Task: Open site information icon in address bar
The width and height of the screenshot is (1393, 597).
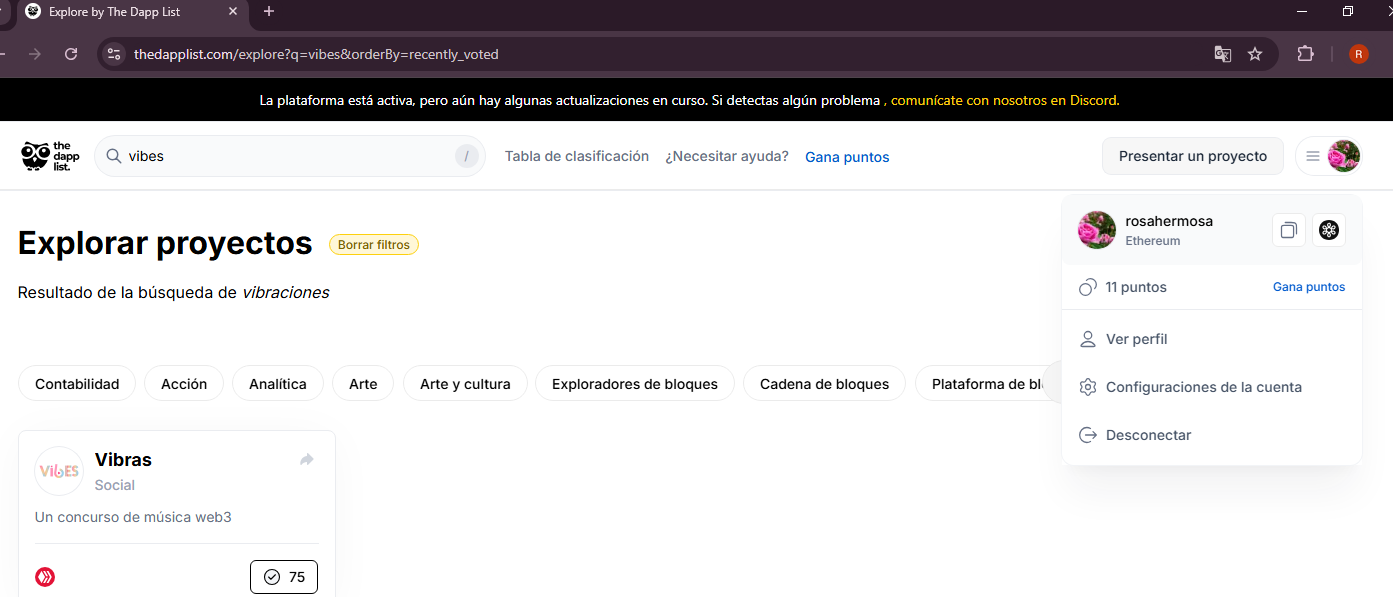Action: coord(114,54)
